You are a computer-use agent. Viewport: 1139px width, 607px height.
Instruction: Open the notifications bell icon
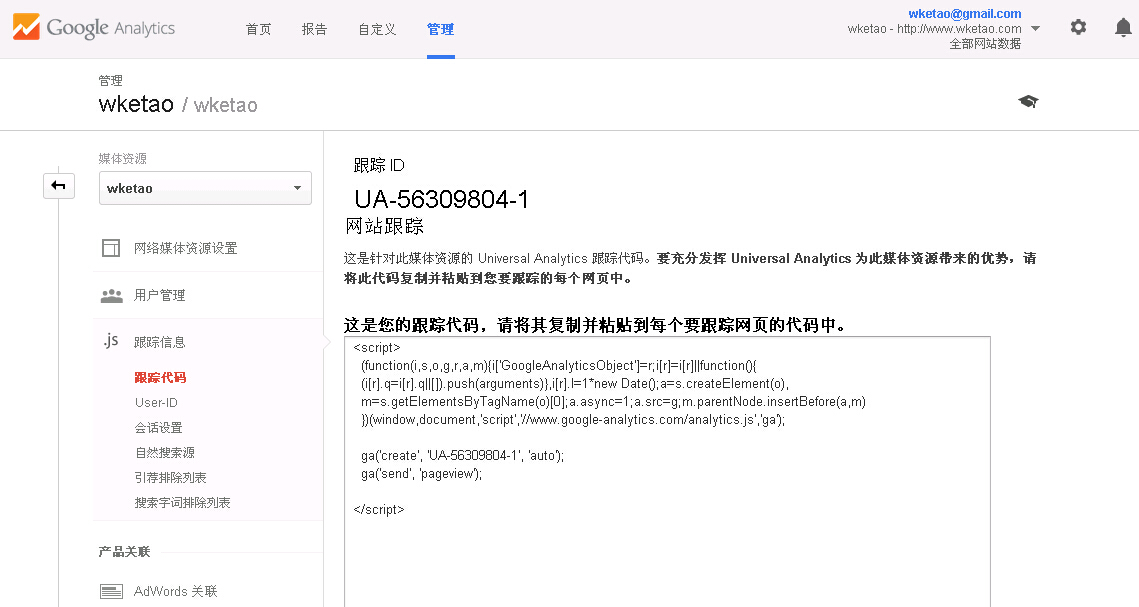coord(1123,28)
